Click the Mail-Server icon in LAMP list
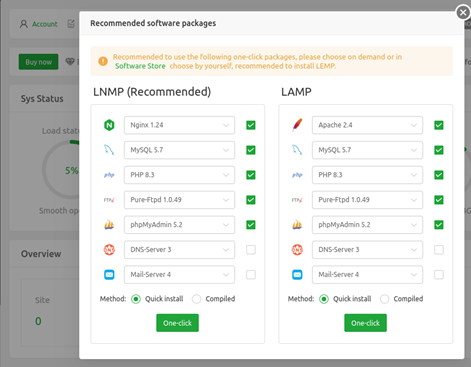 pyautogui.click(x=297, y=275)
